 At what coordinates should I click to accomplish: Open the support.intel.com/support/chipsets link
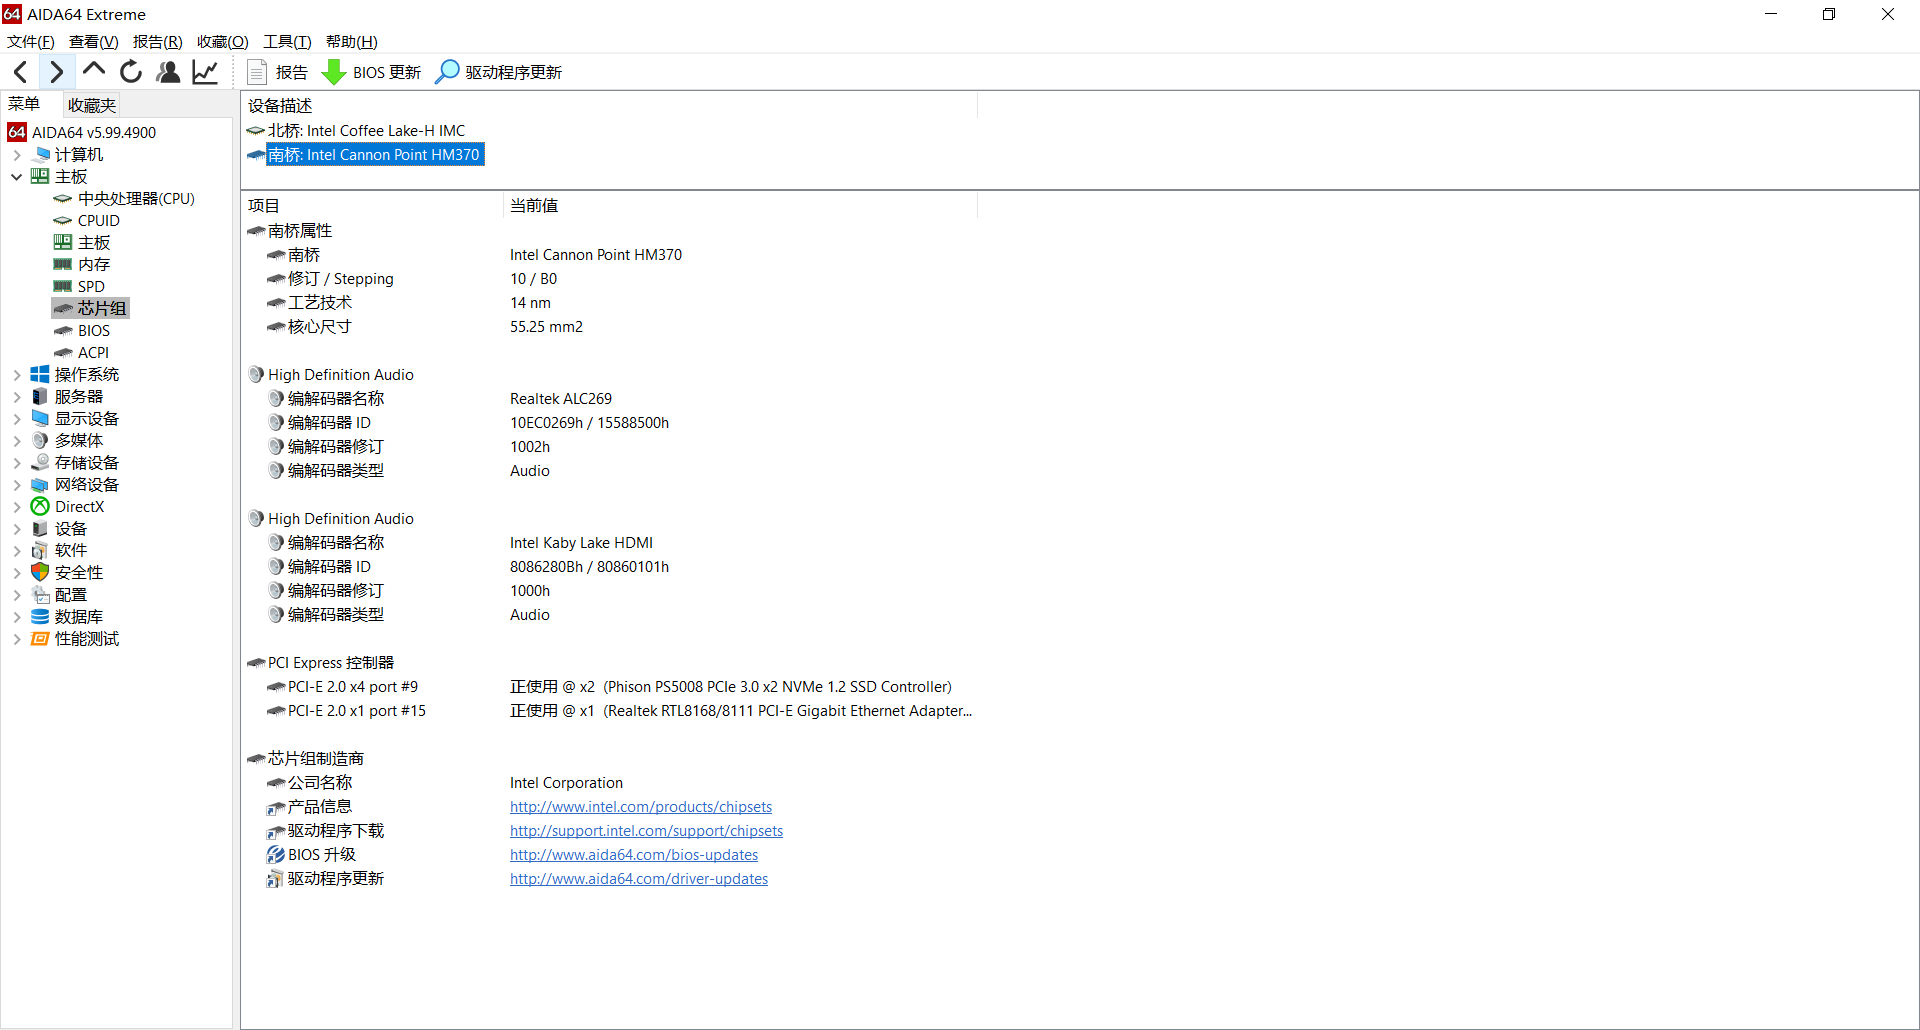[x=646, y=831]
